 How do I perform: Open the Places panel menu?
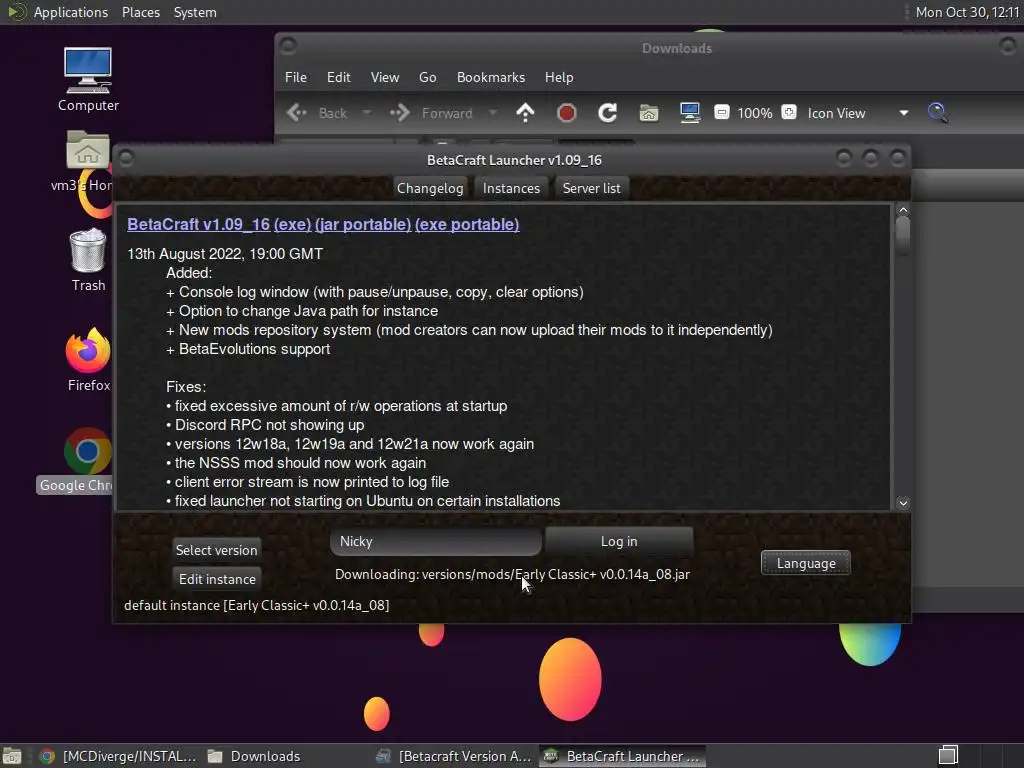[x=141, y=12]
